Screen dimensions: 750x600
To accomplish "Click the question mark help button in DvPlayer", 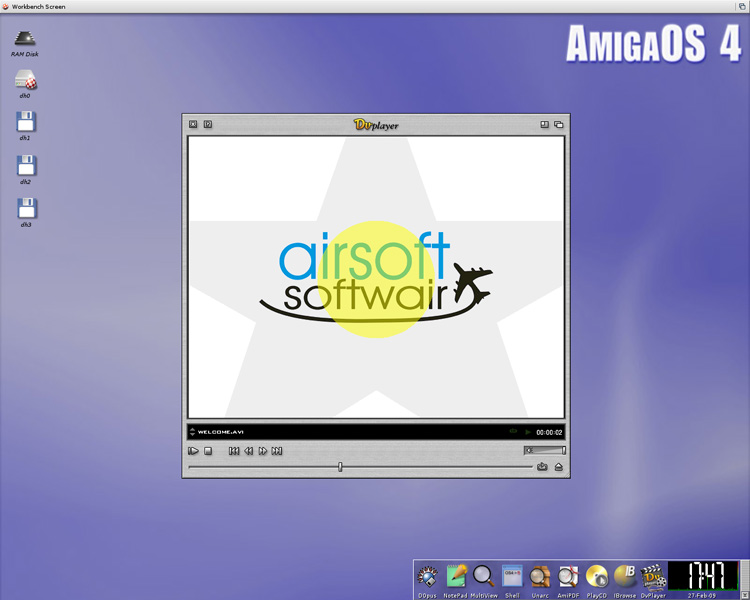I will (208, 124).
